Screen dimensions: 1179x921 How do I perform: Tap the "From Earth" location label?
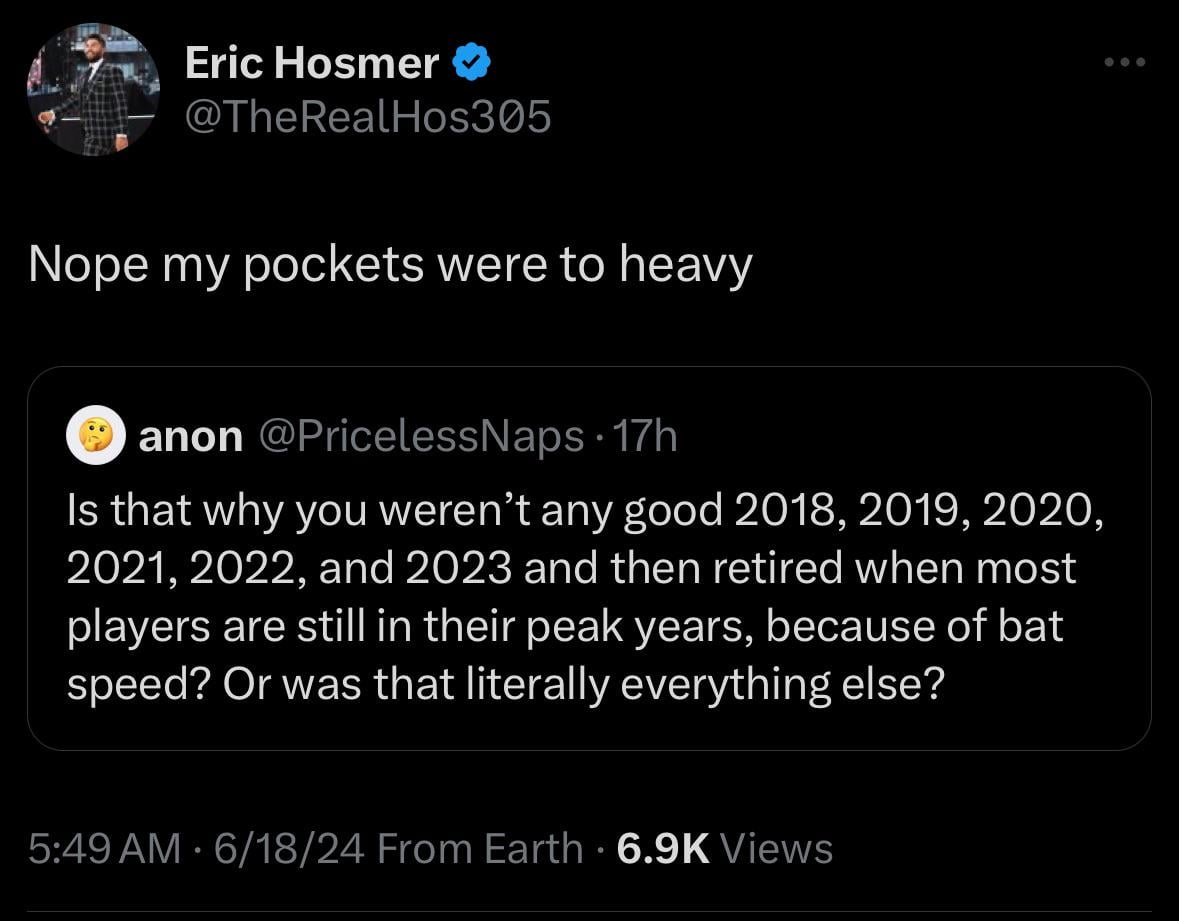(x=480, y=849)
